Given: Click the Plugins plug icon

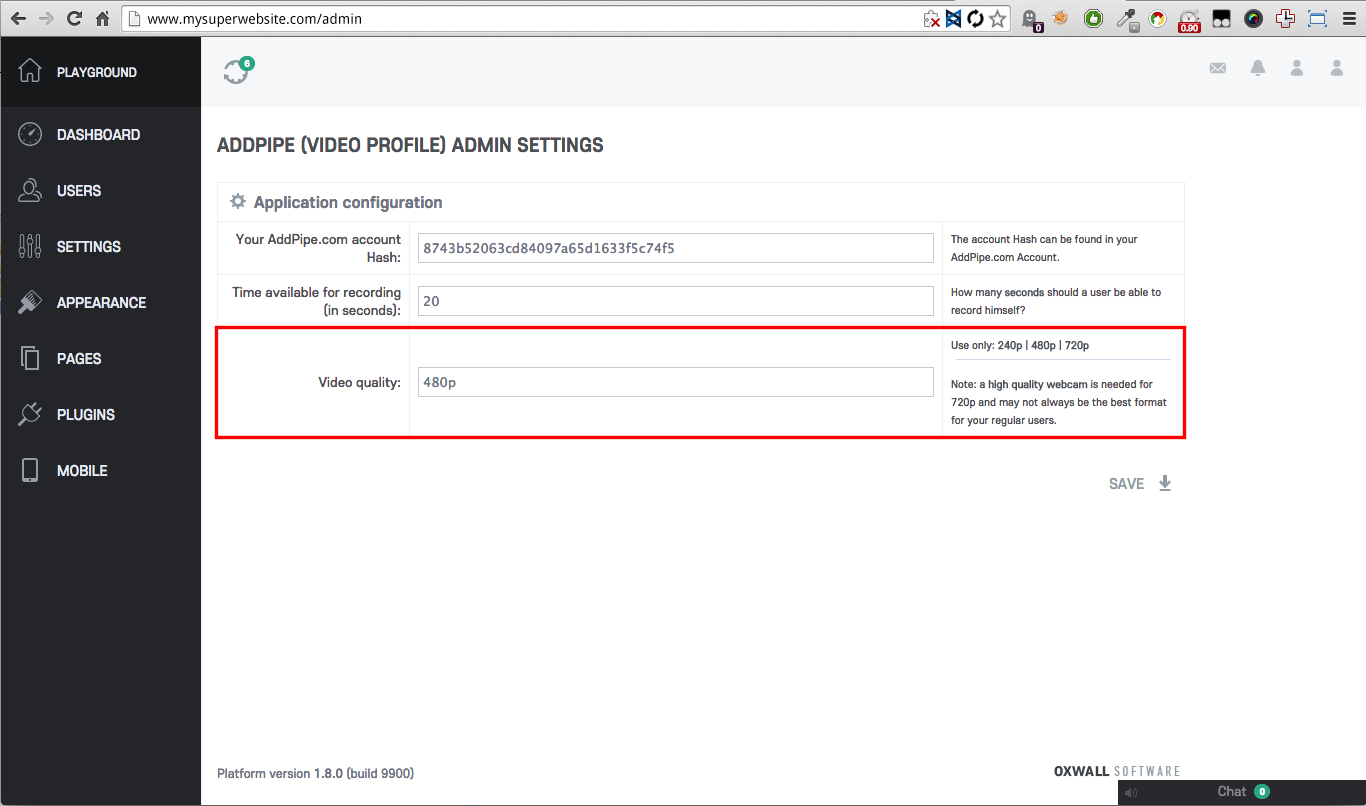Looking at the screenshot, I should 30,414.
